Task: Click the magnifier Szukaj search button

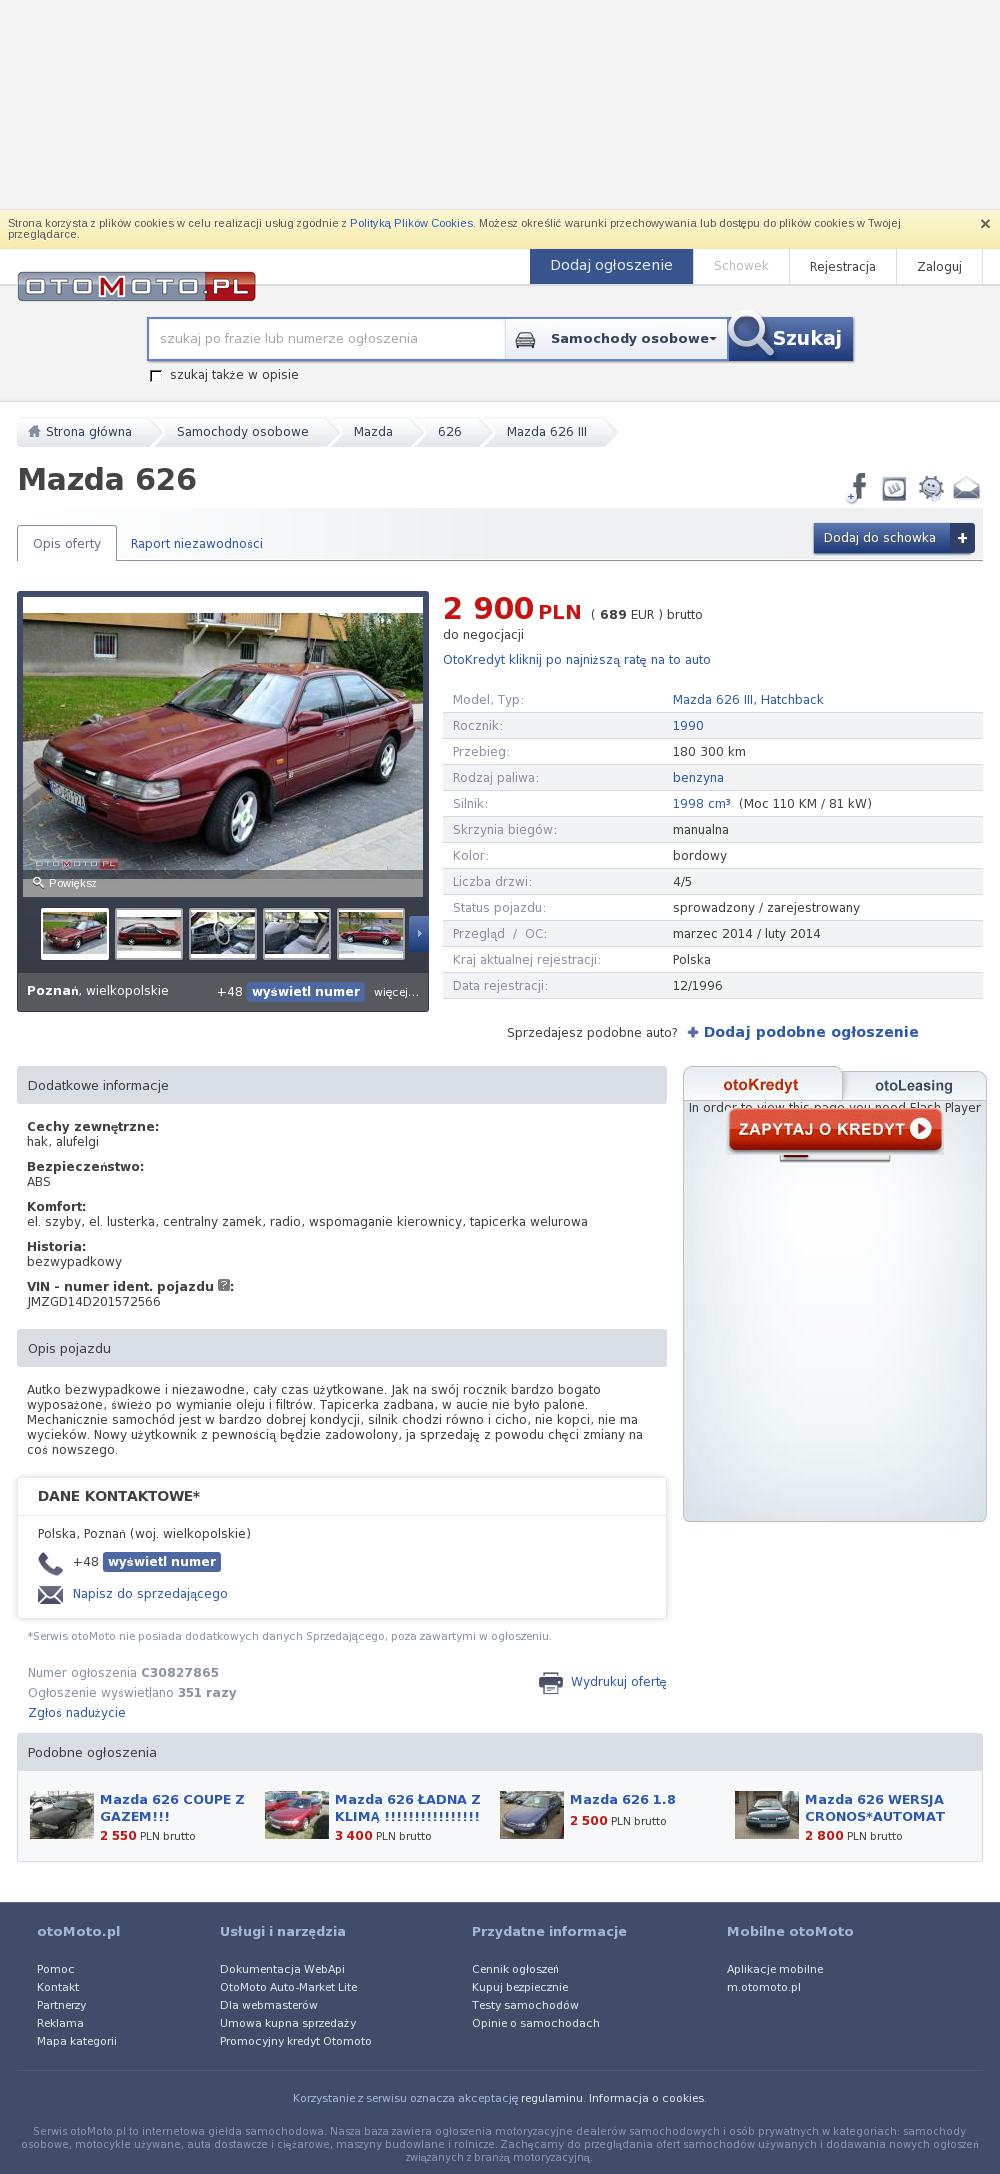Action: (x=791, y=338)
